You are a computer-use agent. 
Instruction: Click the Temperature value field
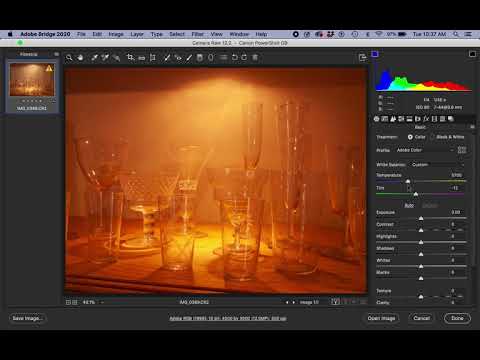pos(456,175)
